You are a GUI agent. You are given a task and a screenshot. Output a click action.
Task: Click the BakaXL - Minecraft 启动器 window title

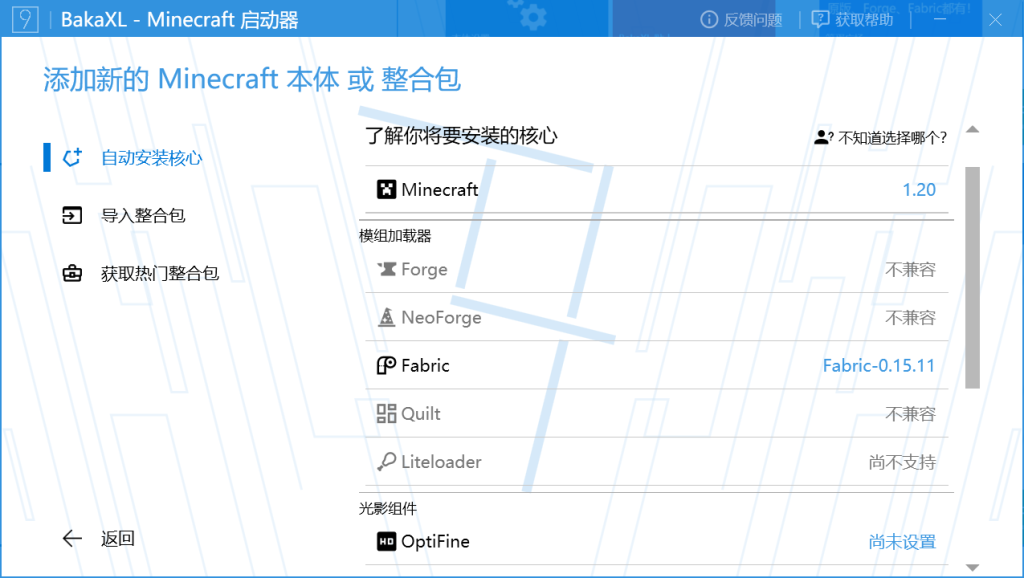180,20
